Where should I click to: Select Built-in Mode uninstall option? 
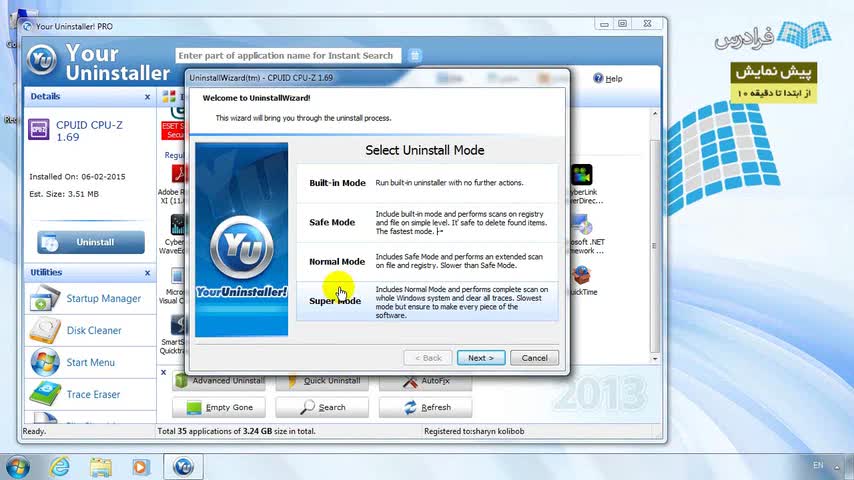tap(427, 183)
